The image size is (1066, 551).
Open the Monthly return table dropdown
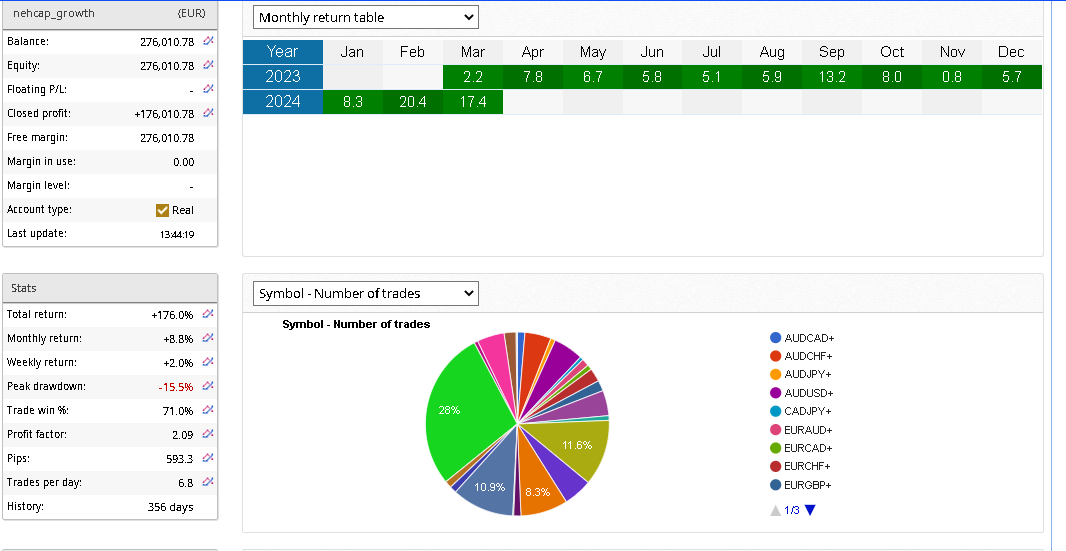365,17
